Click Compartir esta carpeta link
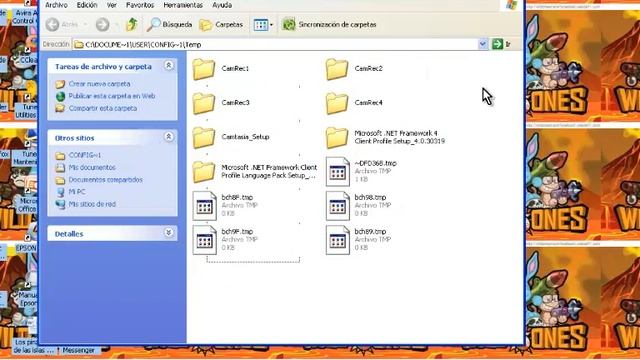 (103, 108)
